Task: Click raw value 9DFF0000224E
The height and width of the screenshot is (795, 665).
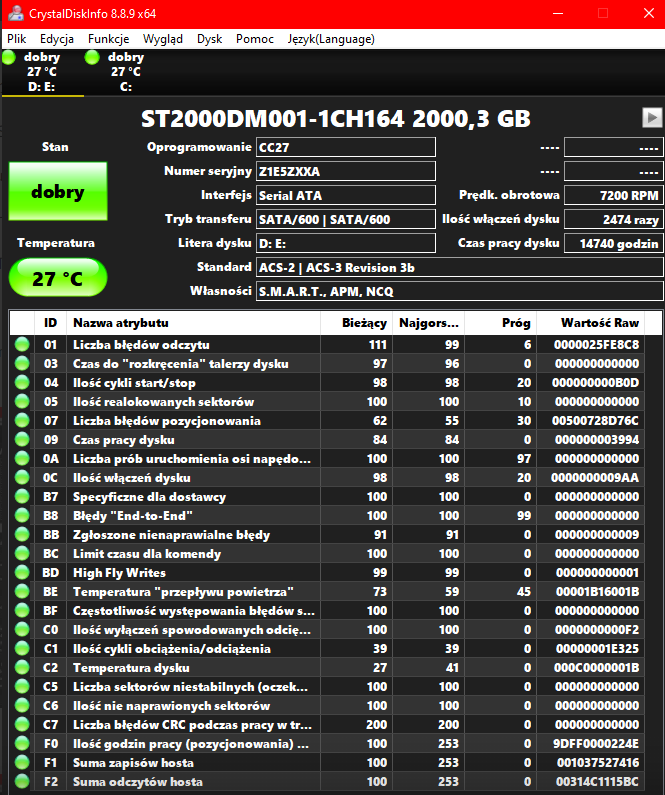Action: (596, 744)
